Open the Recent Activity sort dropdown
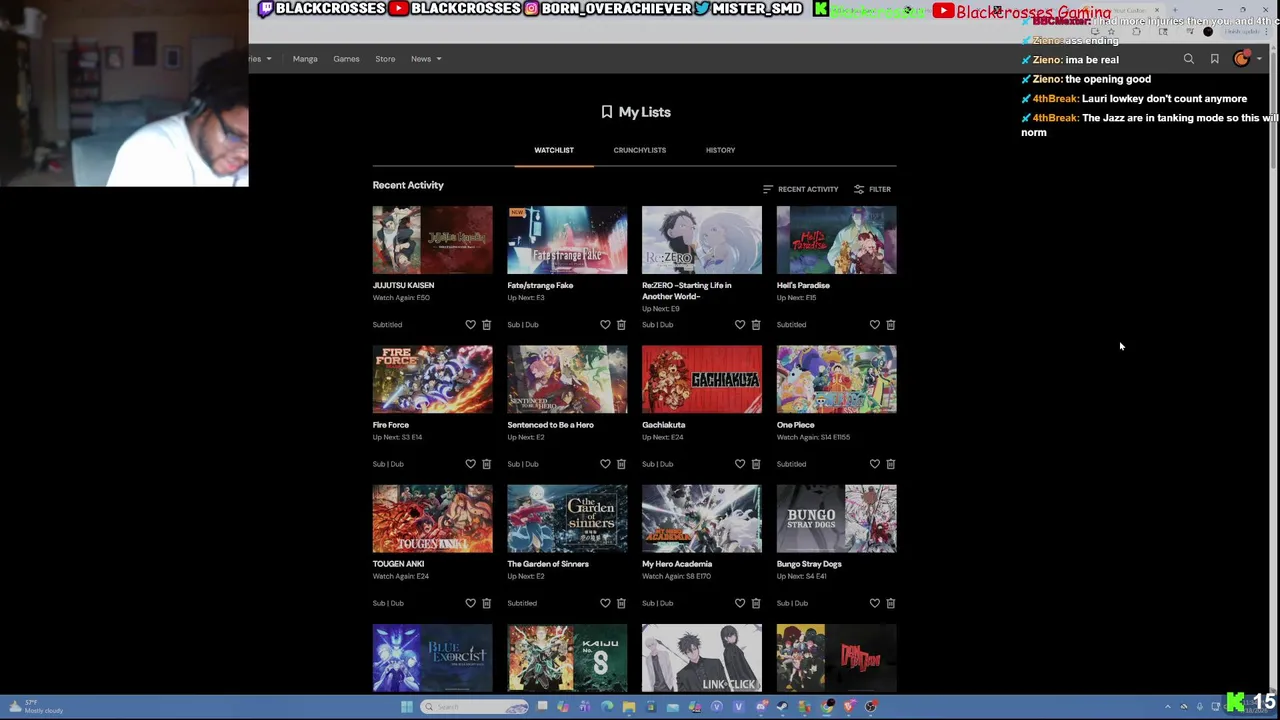1280x720 pixels. pos(800,189)
